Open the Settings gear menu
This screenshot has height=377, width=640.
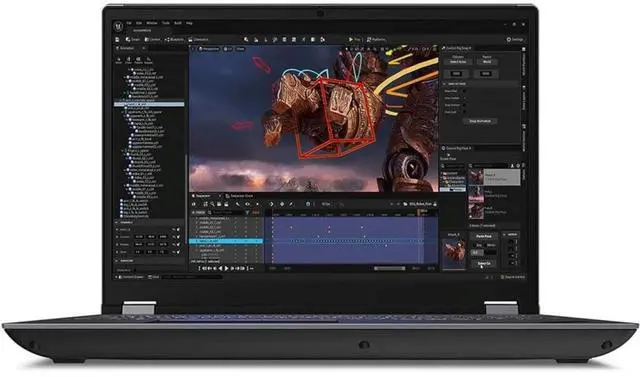coord(515,40)
